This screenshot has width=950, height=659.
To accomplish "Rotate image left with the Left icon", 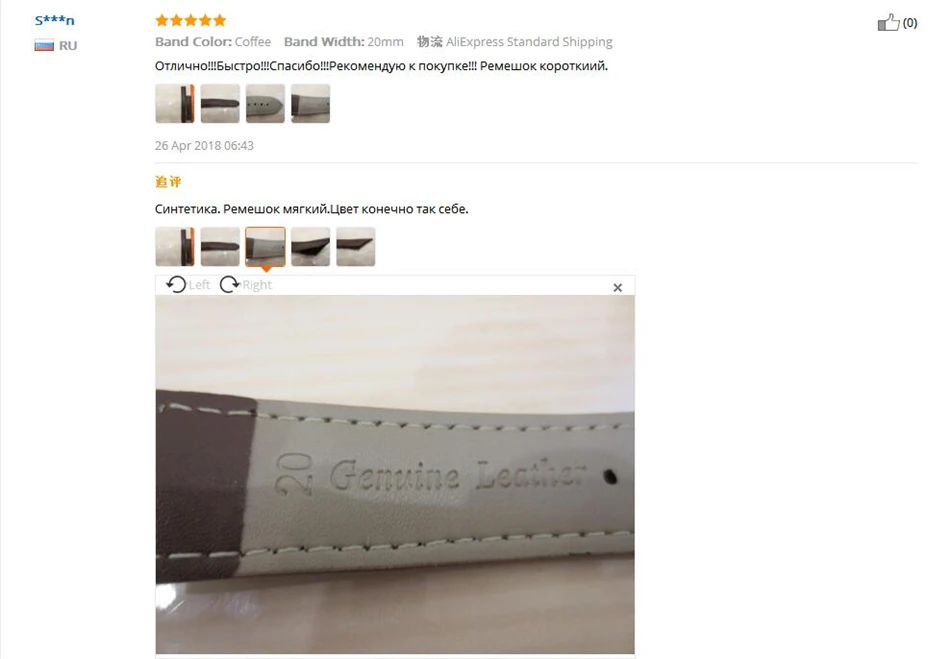I will 176,284.
